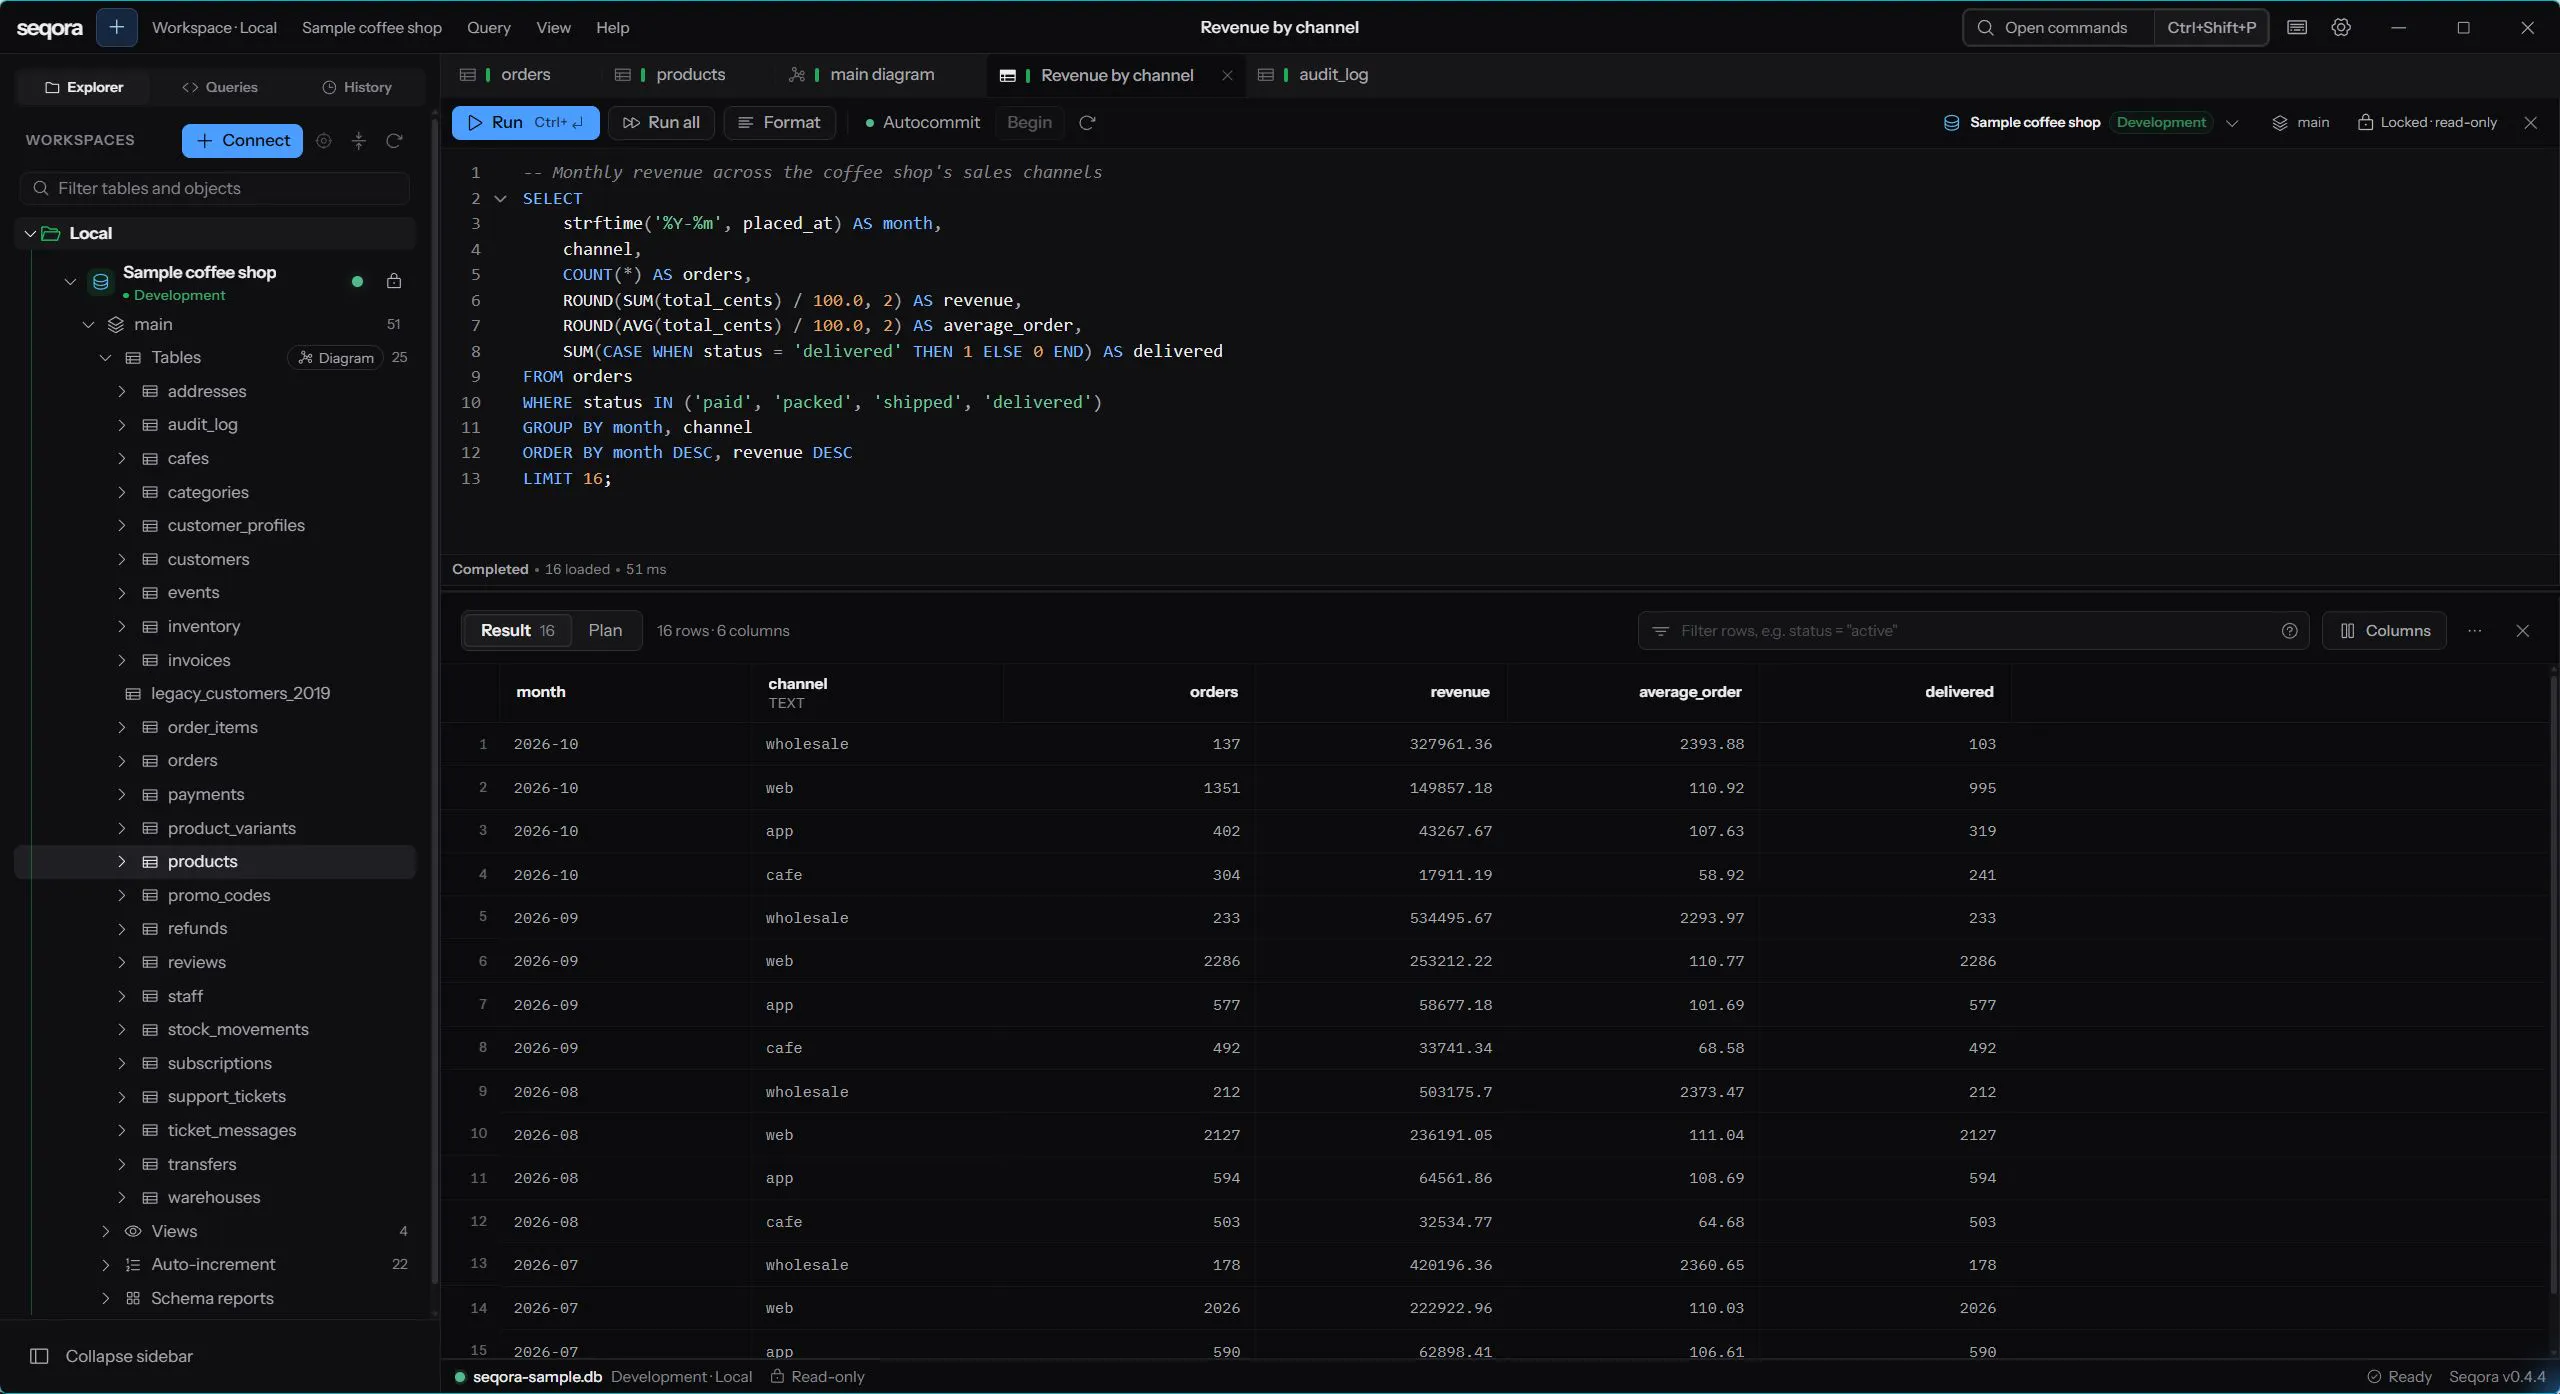Open the Columns button
Image resolution: width=2560 pixels, height=1394 pixels.
pyautogui.click(x=2384, y=630)
